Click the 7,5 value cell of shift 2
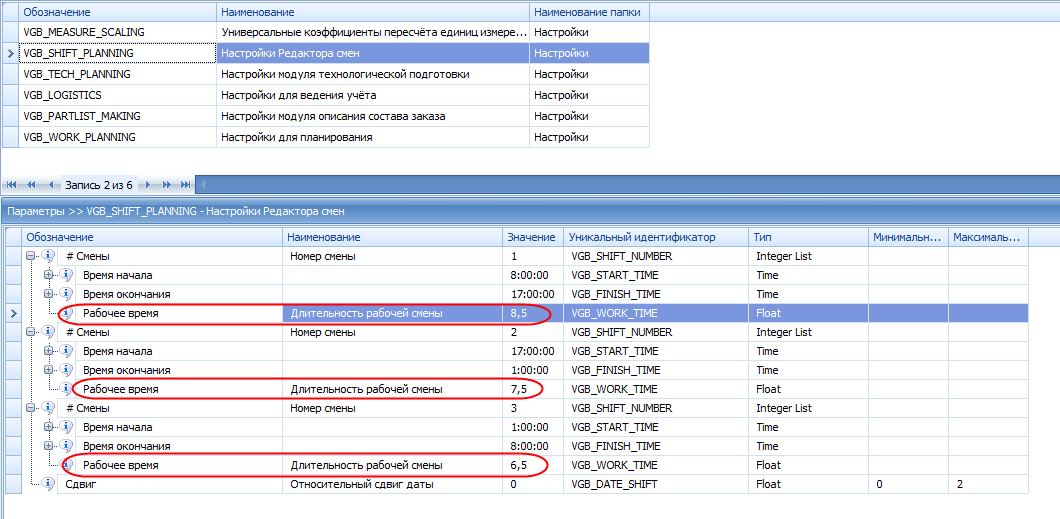1060x519 pixels. click(532, 389)
